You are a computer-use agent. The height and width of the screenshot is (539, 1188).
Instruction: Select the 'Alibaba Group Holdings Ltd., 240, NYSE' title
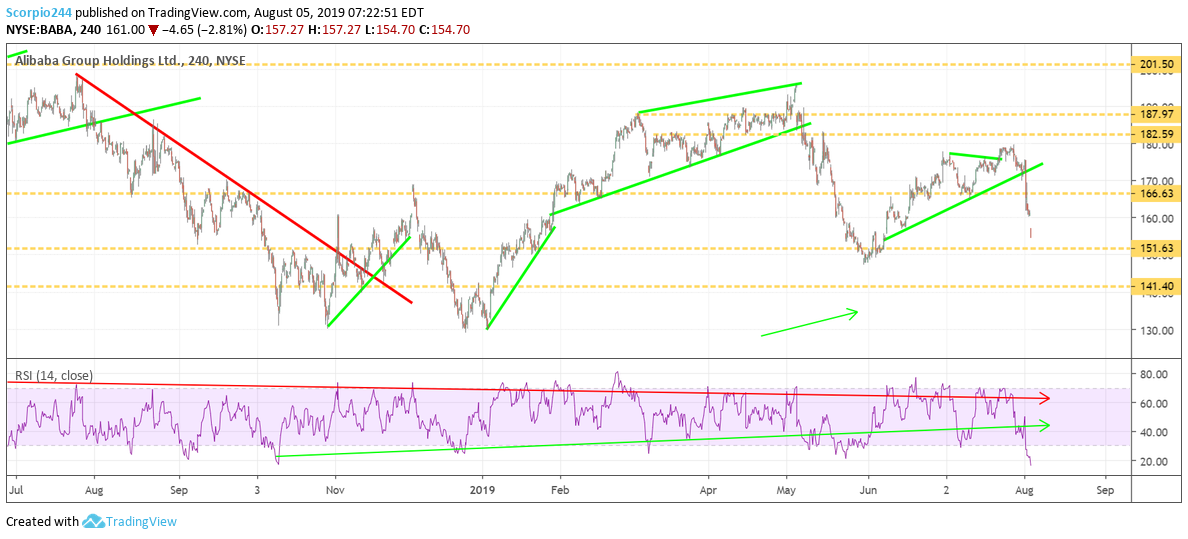[x=130, y=62]
